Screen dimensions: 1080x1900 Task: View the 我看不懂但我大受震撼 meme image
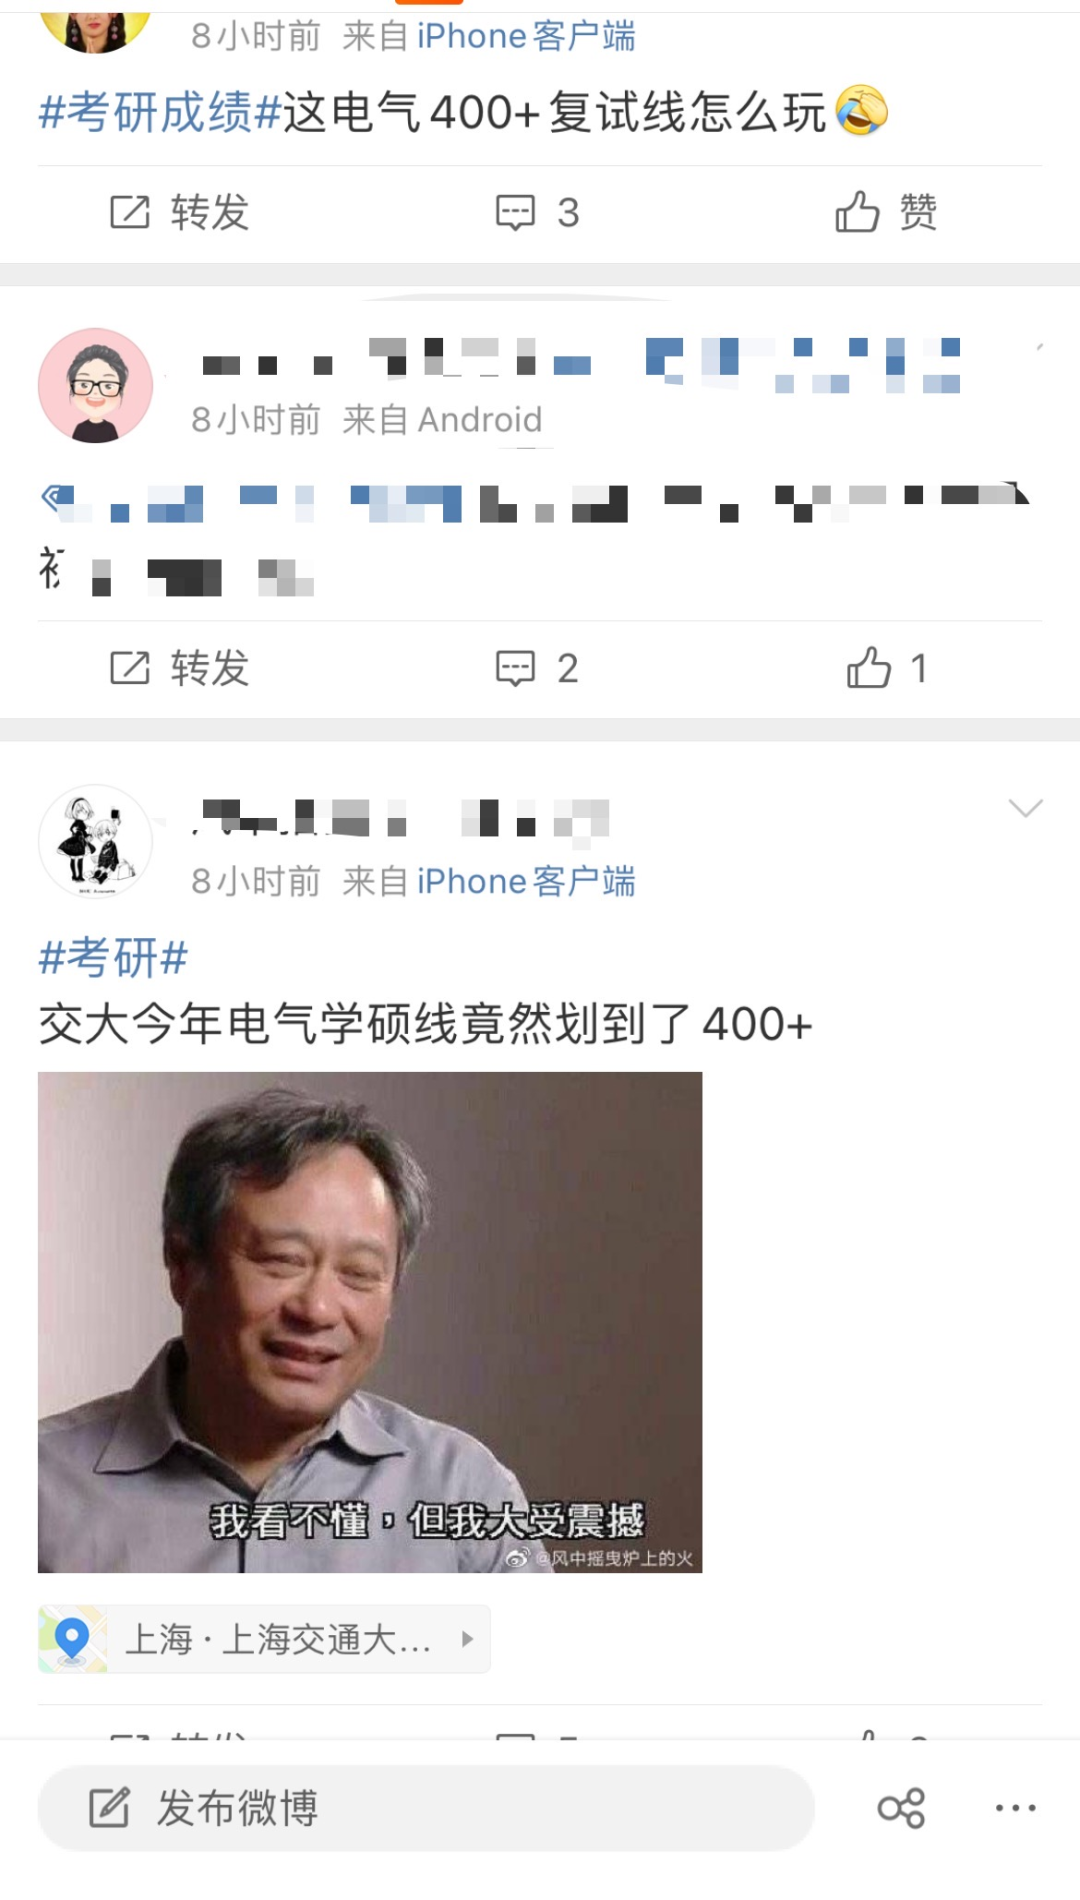[370, 1322]
